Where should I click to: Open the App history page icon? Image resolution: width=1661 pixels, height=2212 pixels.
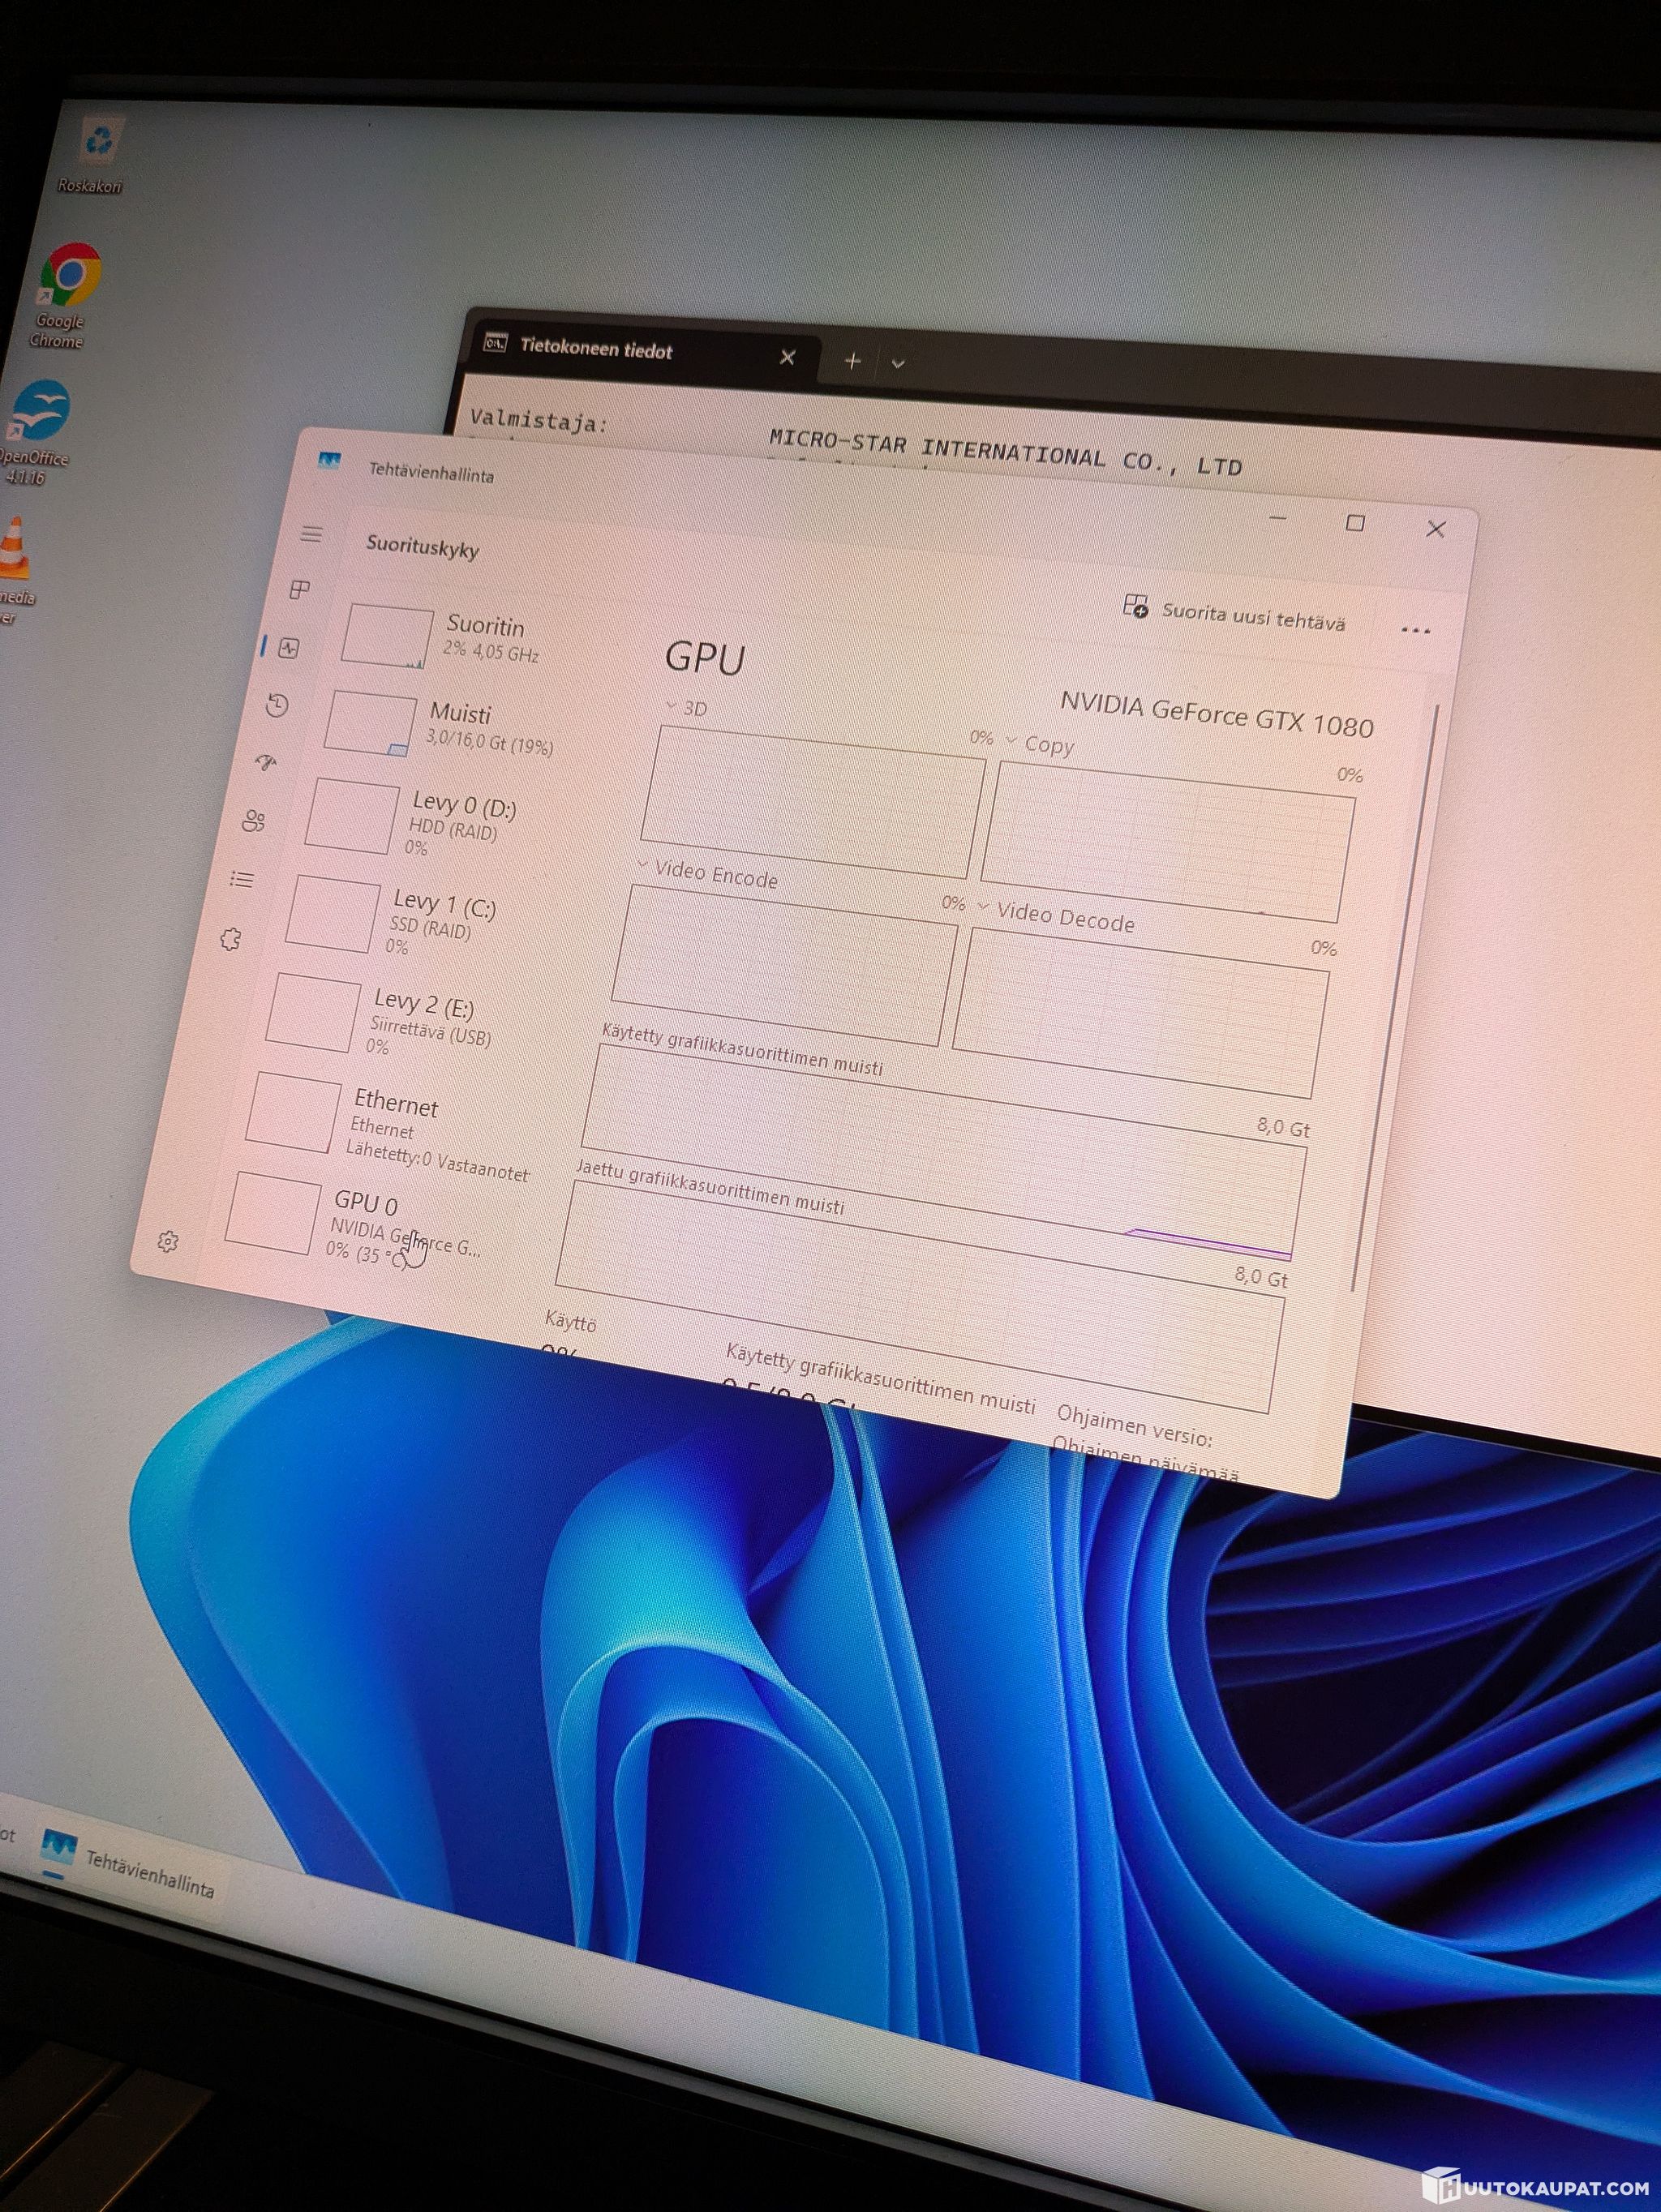277,706
